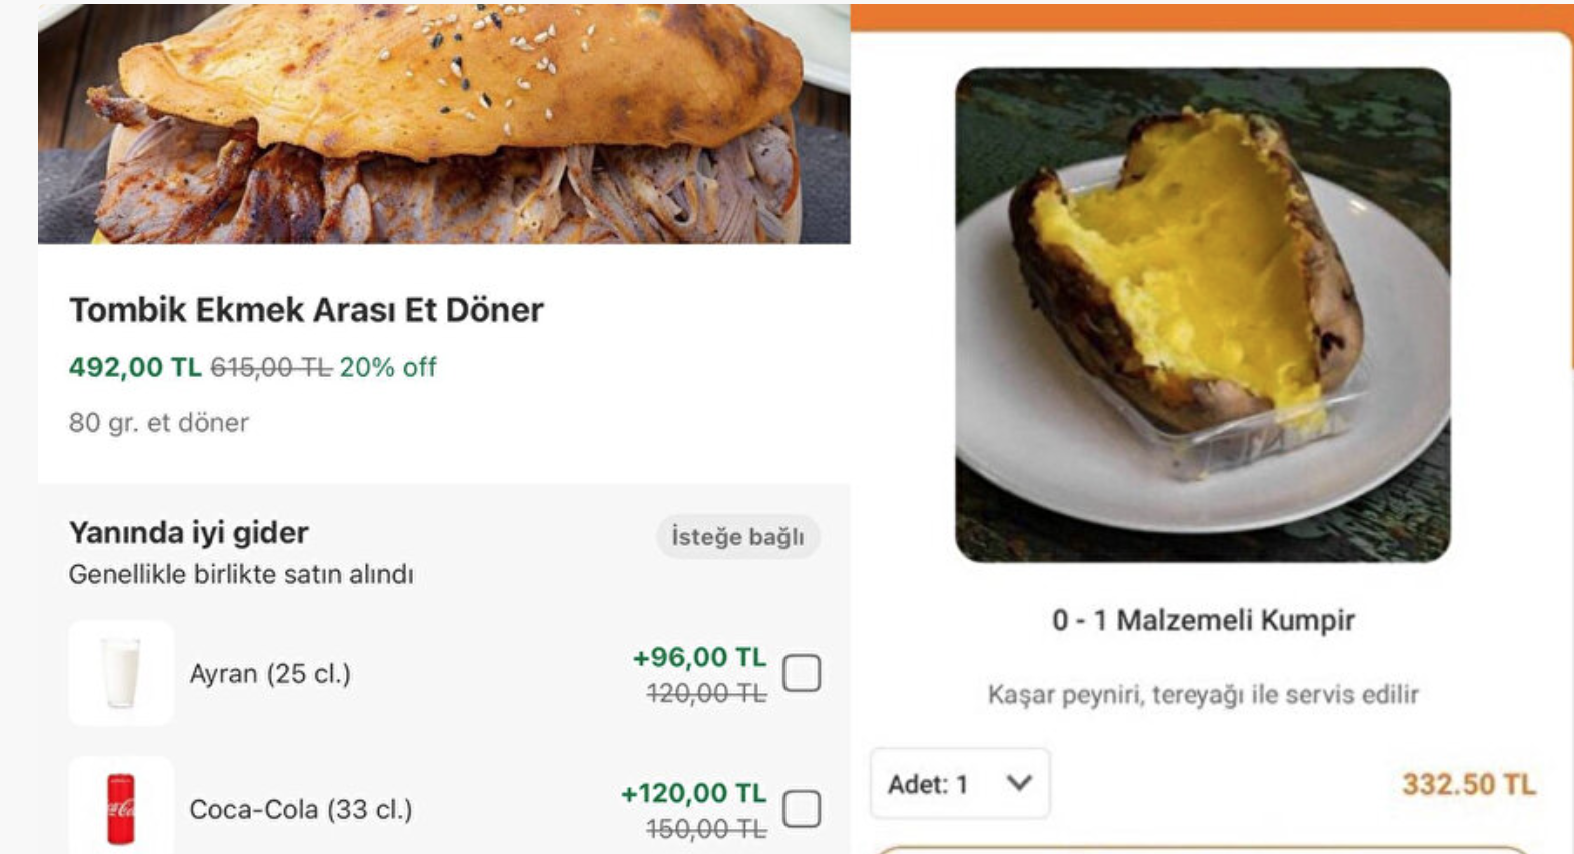Click the Tombik Ekmek Arası Et Döner title
The height and width of the screenshot is (854, 1574).
tap(306, 310)
